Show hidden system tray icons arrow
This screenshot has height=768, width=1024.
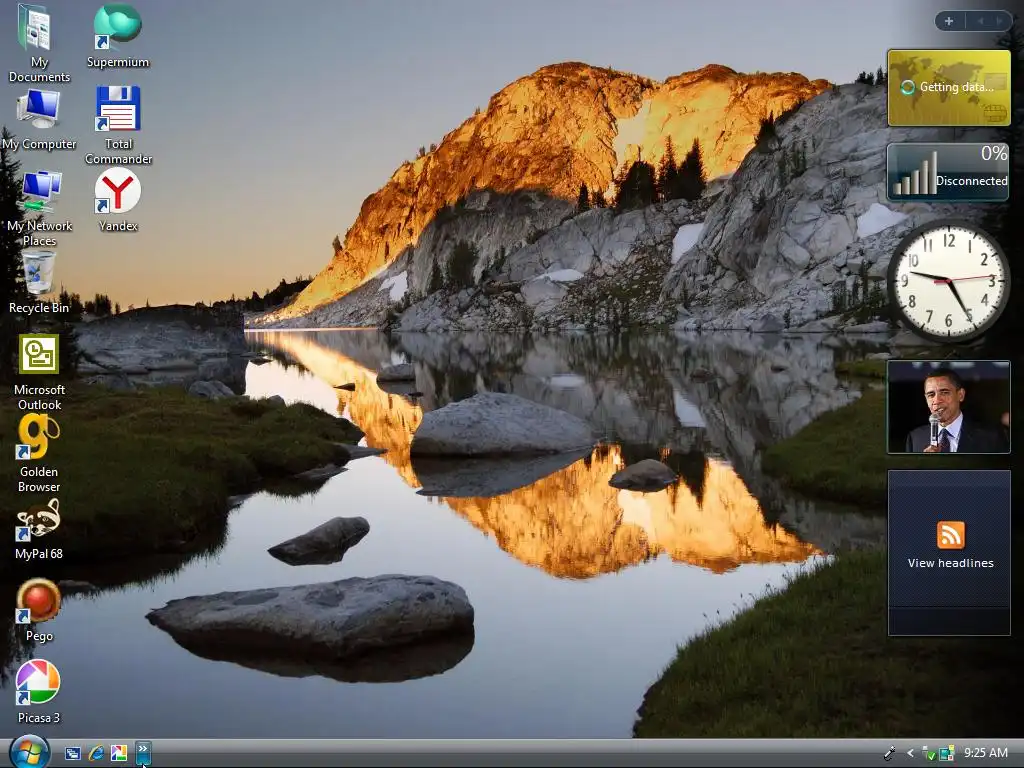[x=910, y=753]
